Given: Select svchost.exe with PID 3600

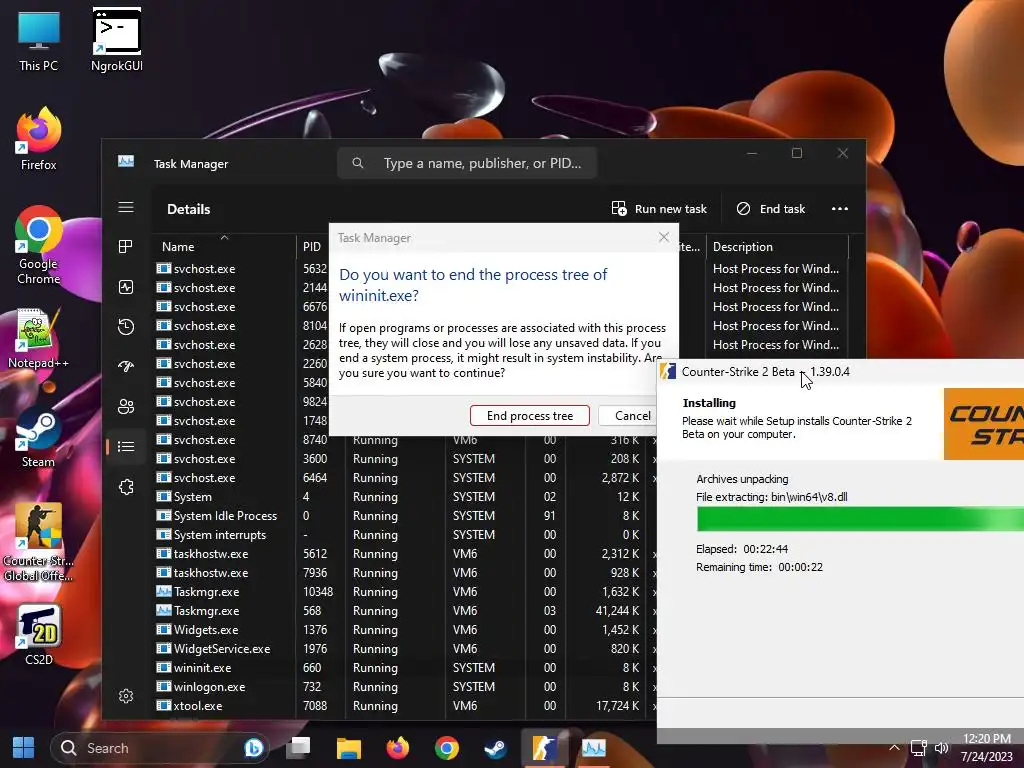Looking at the screenshot, I should (405, 459).
